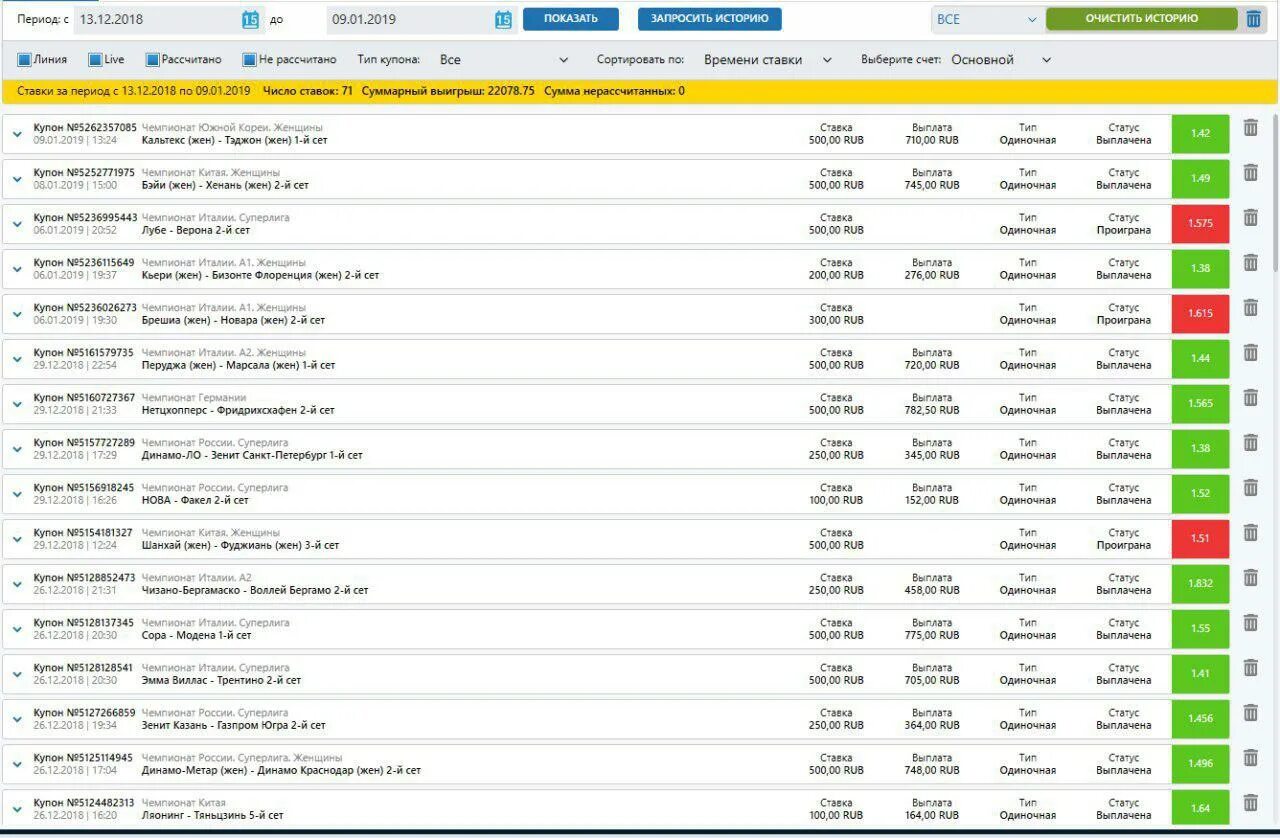Delete coupon №5262357085 with trash icon

(x=1251, y=128)
